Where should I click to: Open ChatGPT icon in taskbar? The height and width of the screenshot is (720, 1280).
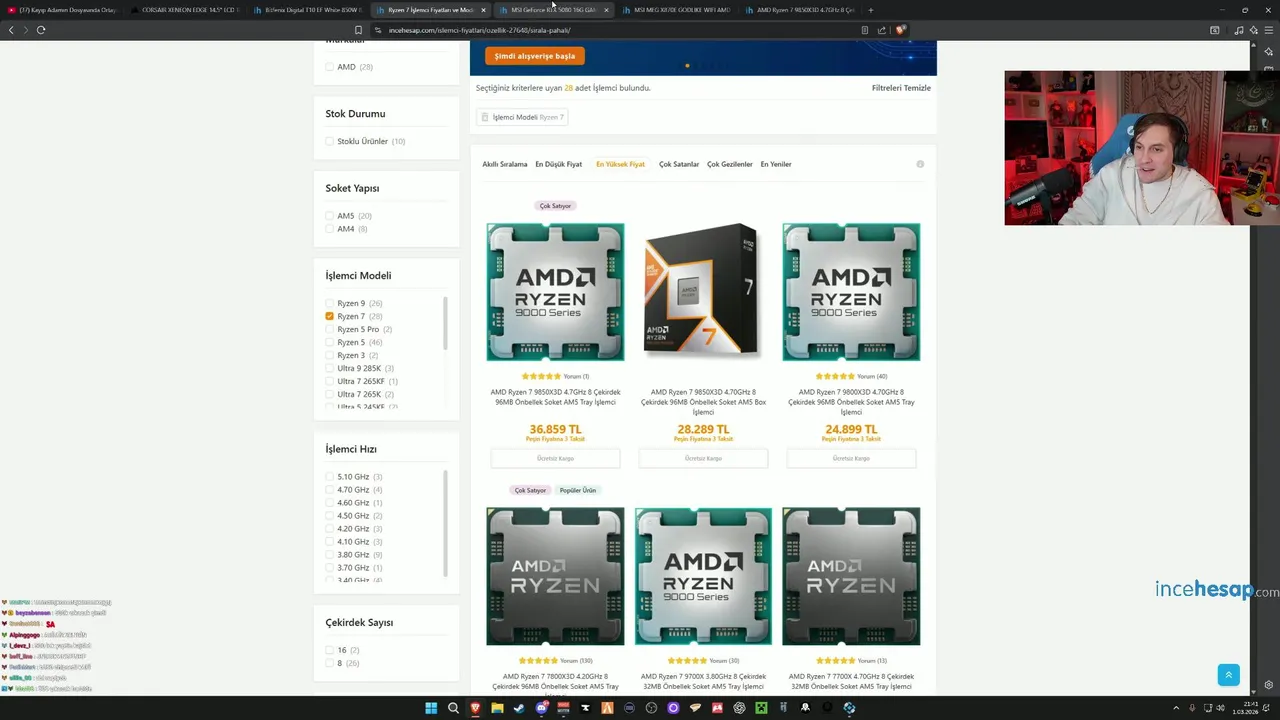tap(739, 708)
